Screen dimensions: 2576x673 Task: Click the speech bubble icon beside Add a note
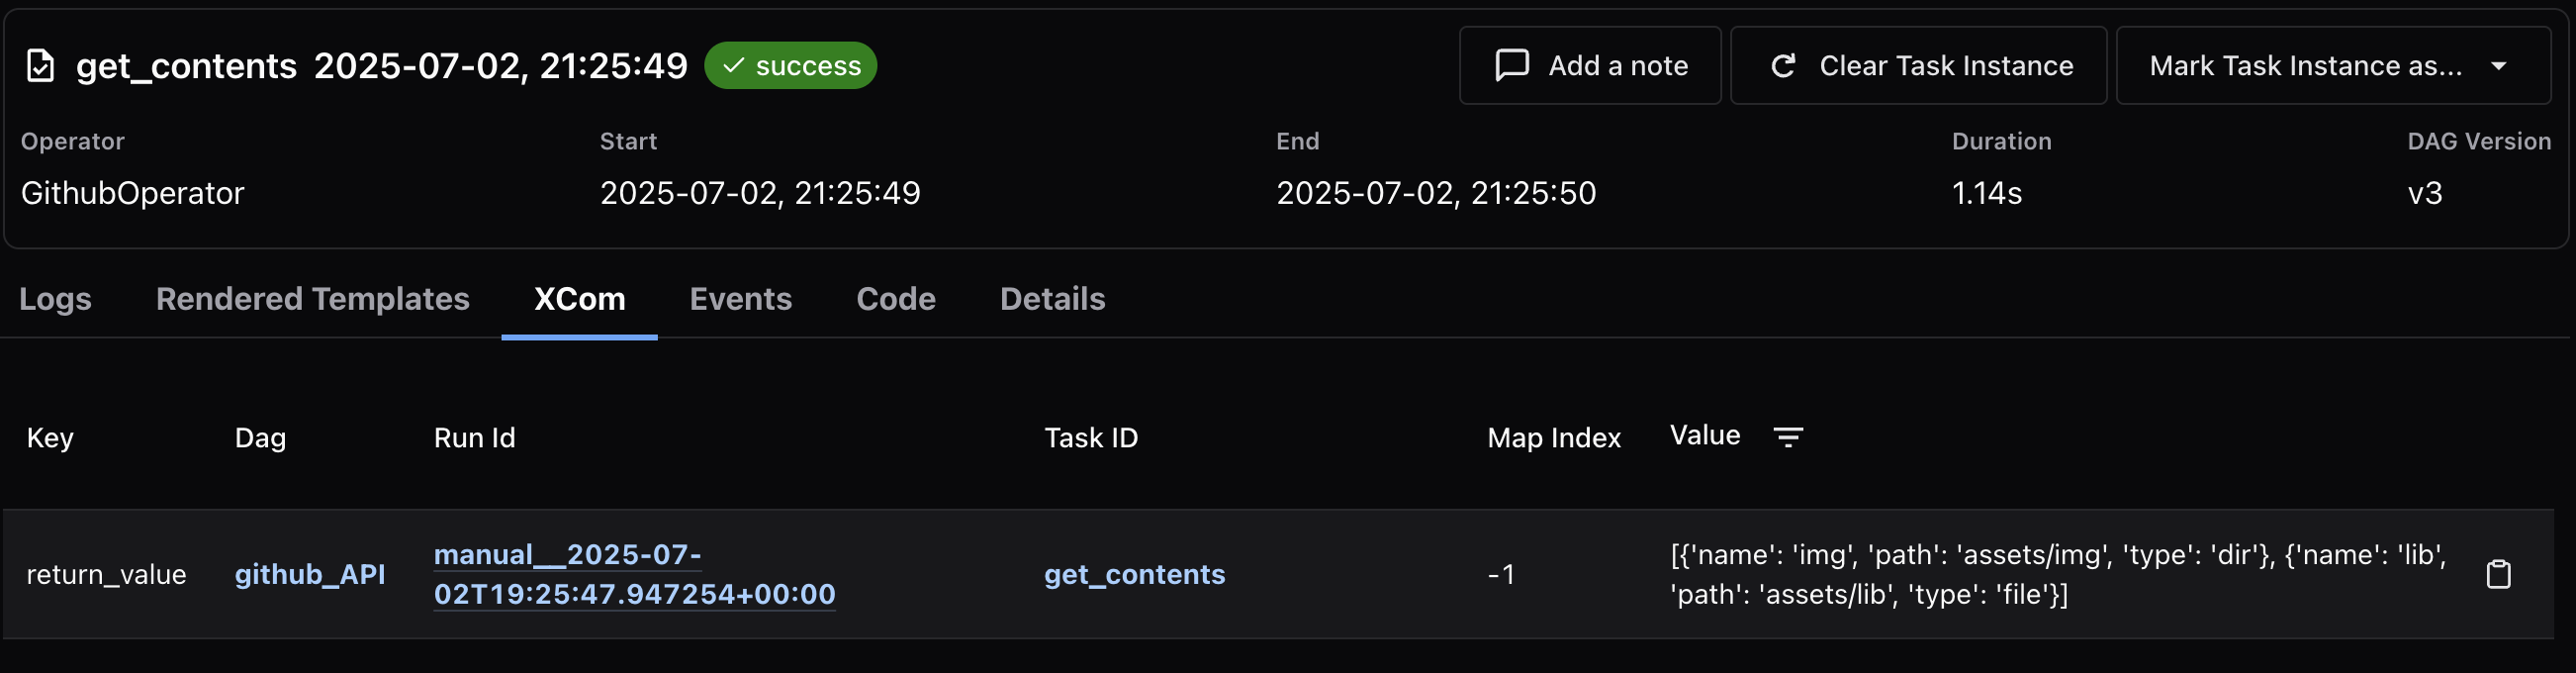[1510, 65]
